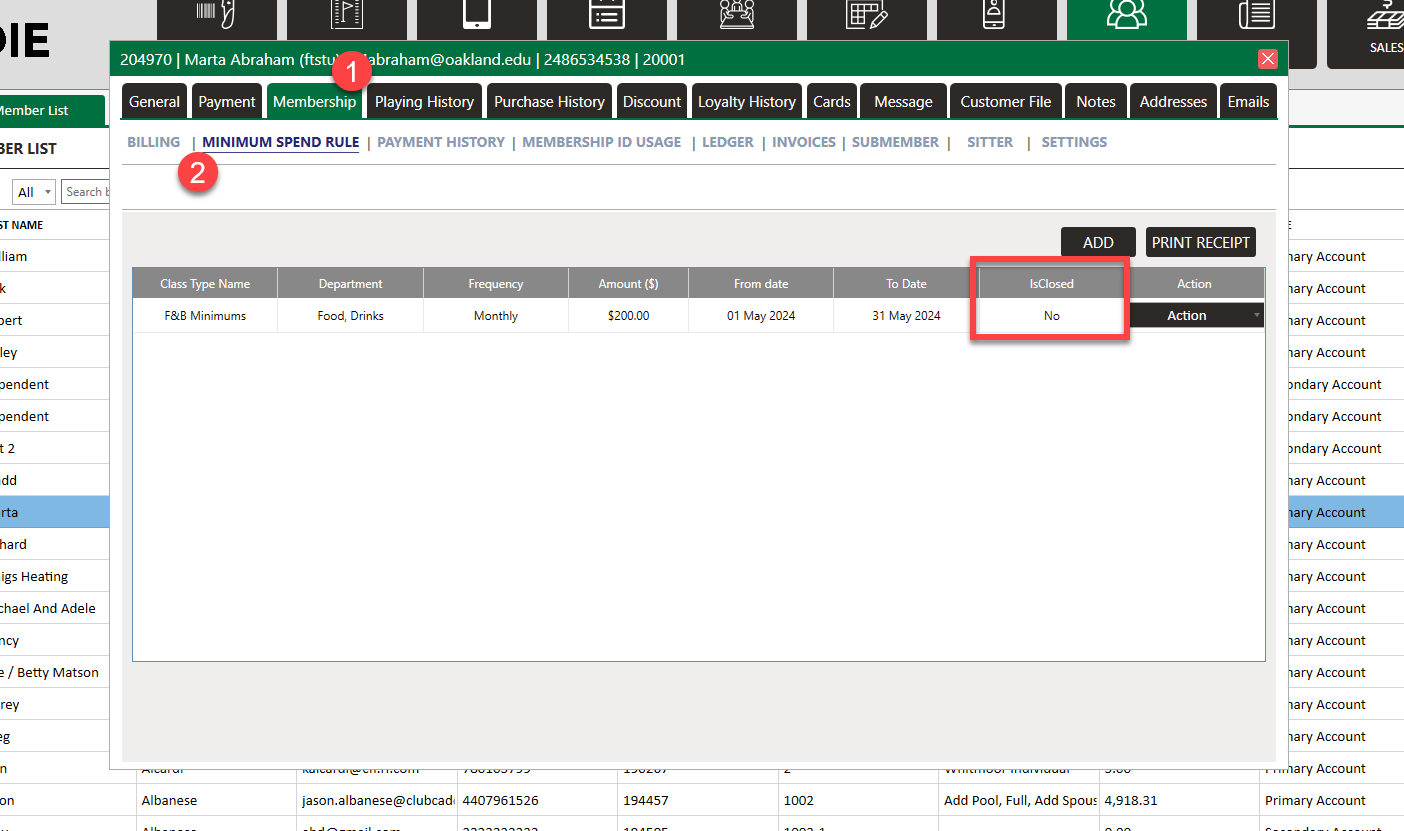Open the Ledger sub-section
Viewport: 1404px width, 831px height.
pos(727,143)
